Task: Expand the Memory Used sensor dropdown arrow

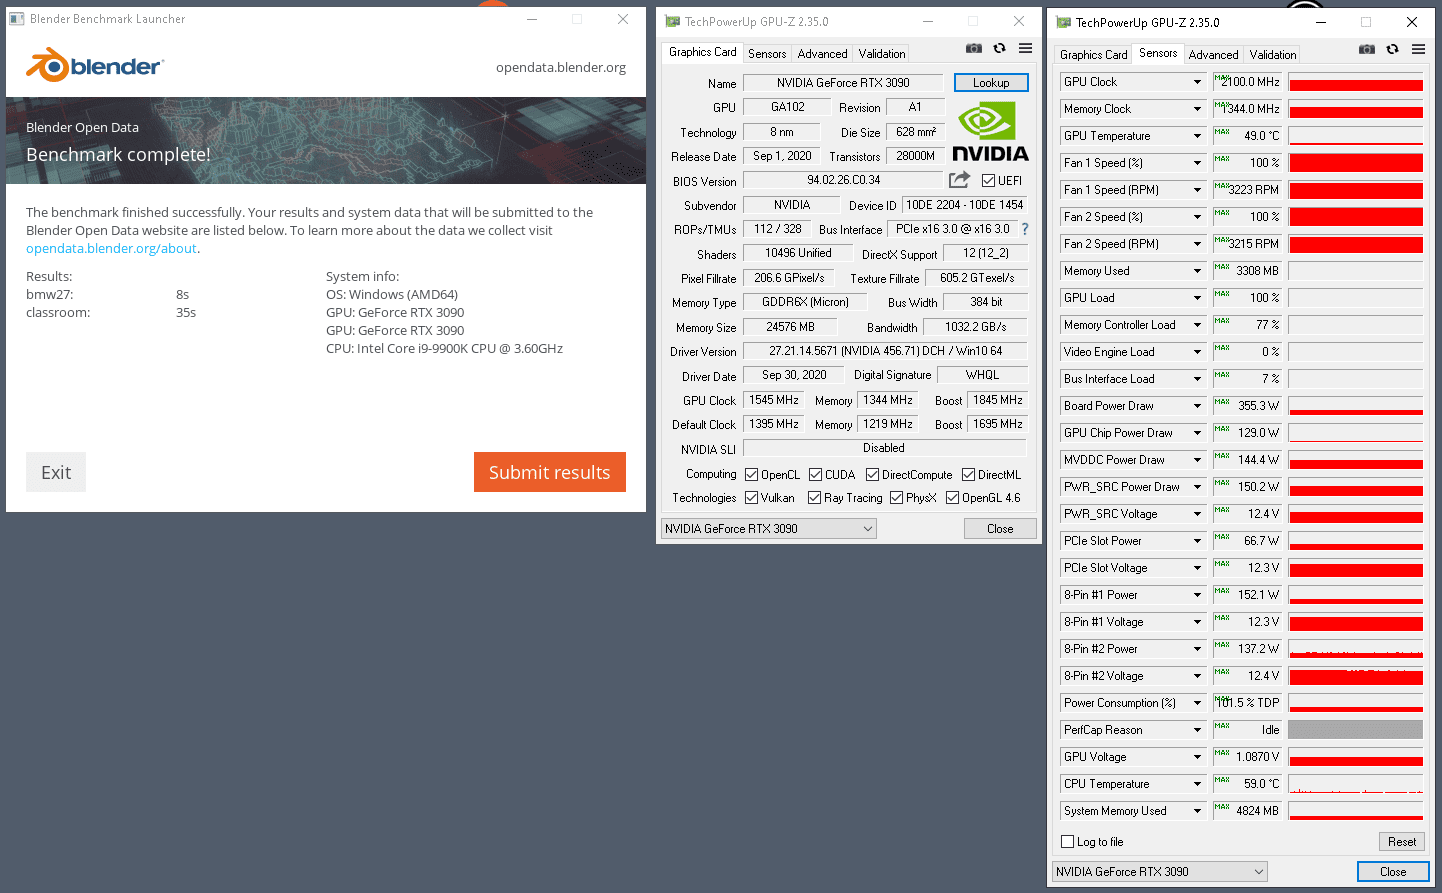Action: coord(1197,271)
